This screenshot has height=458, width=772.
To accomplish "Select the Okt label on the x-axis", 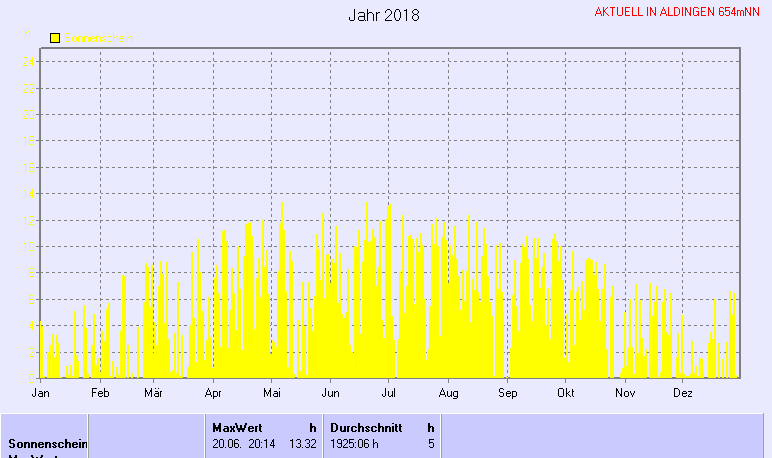I will pyautogui.click(x=566, y=394).
